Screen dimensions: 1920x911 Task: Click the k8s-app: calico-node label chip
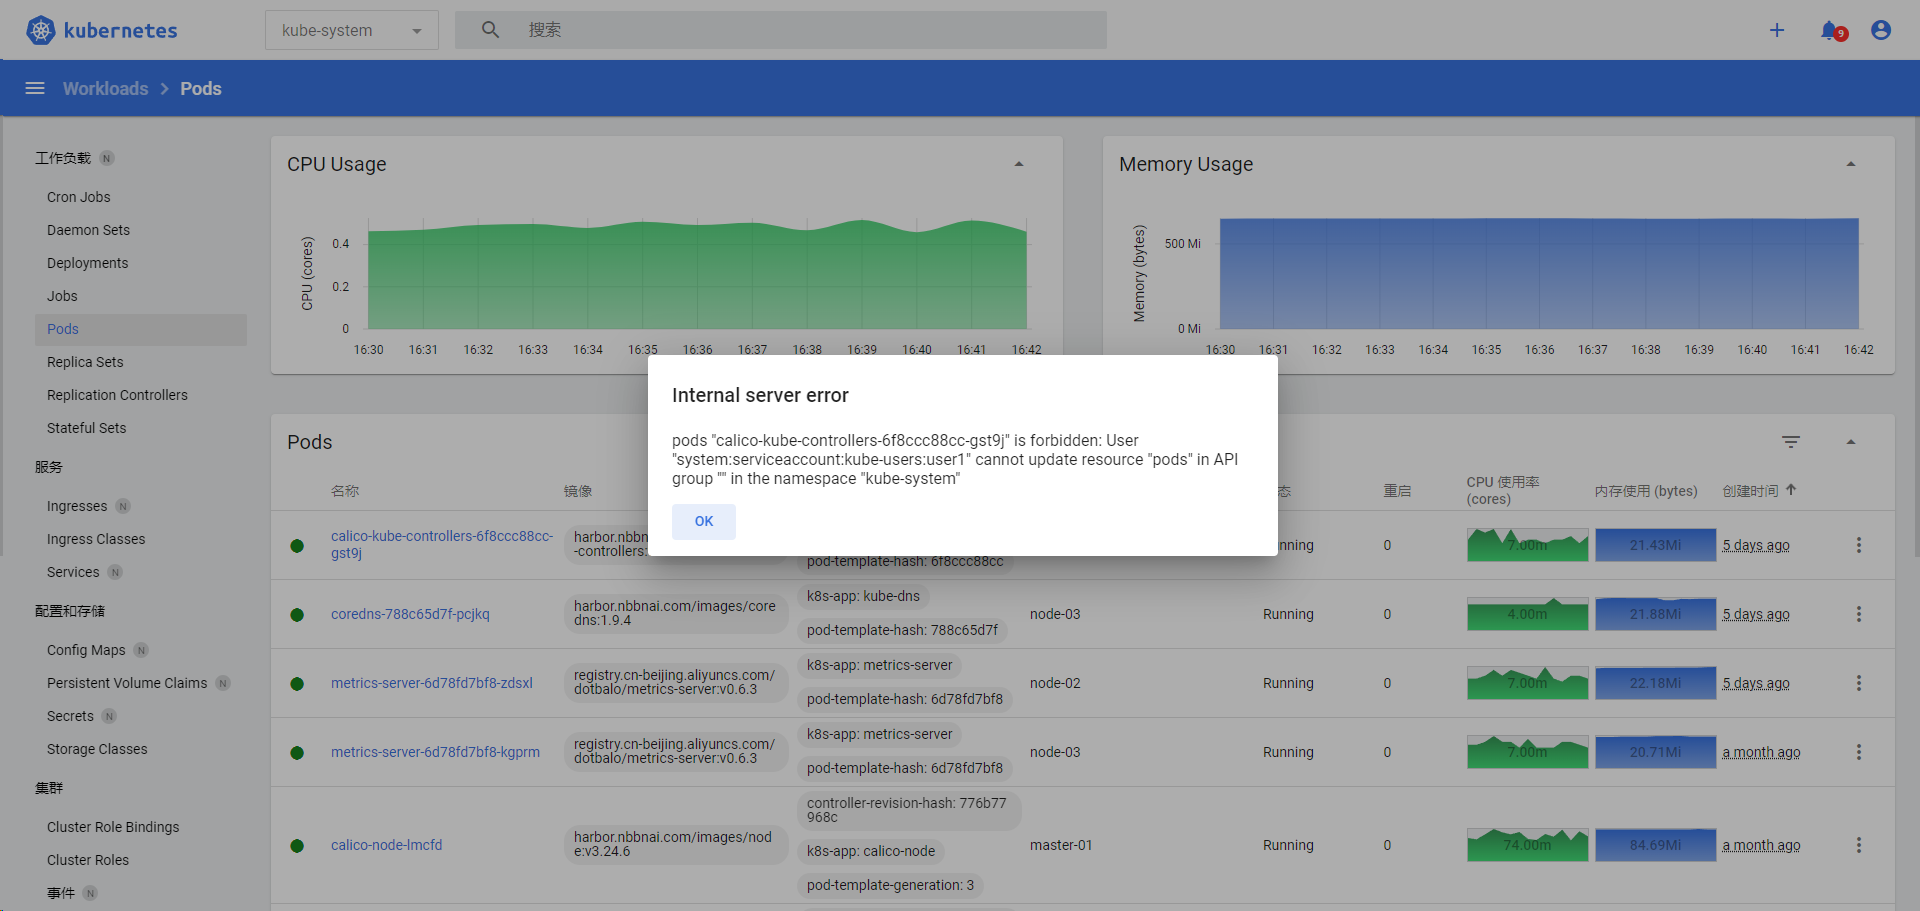[871, 851]
